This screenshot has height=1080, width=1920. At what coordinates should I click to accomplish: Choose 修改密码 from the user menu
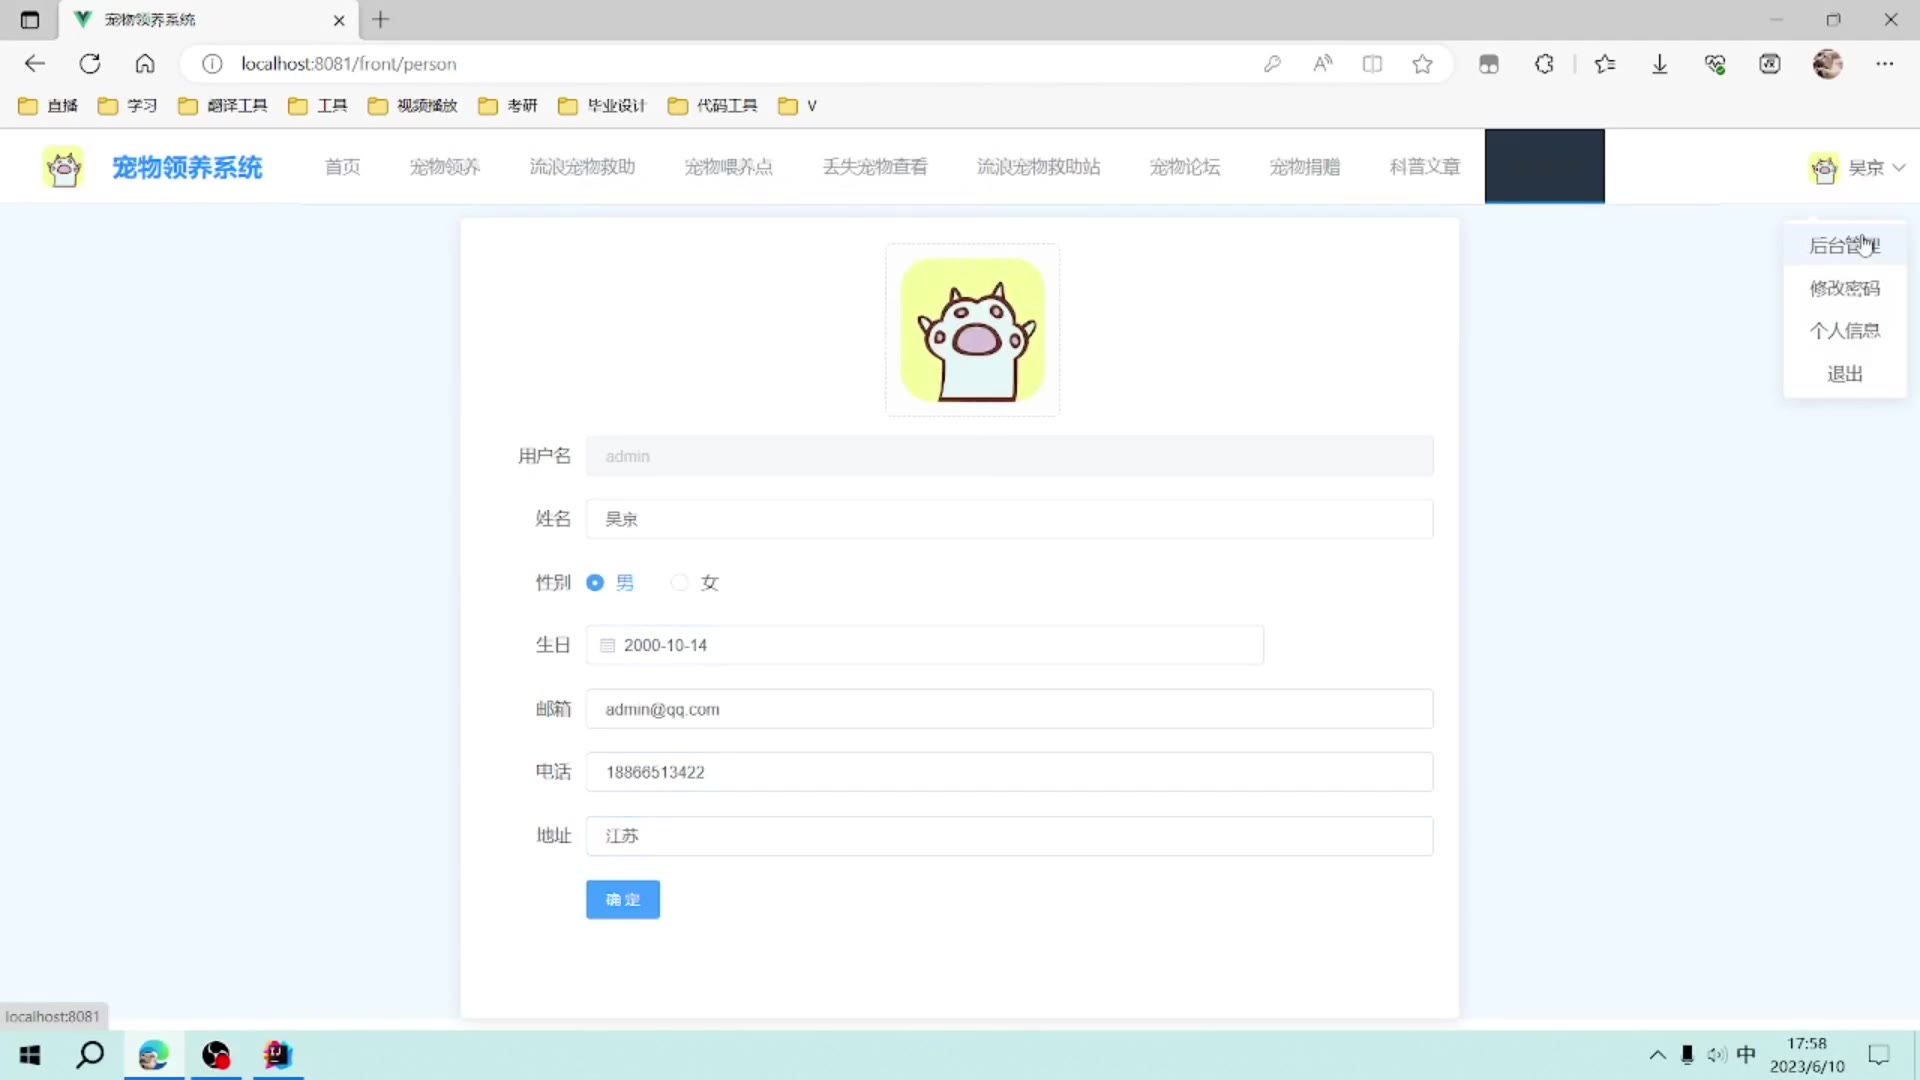[x=1844, y=289]
